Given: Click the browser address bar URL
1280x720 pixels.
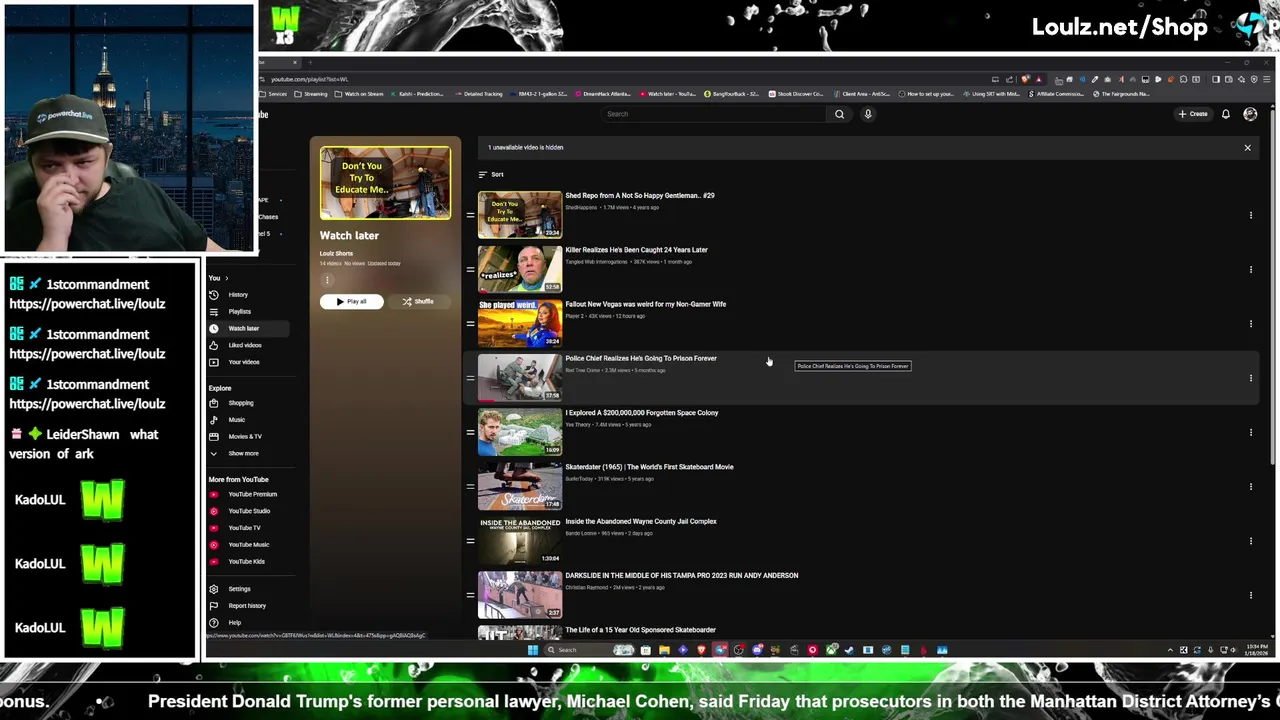Looking at the screenshot, I should point(309,79).
